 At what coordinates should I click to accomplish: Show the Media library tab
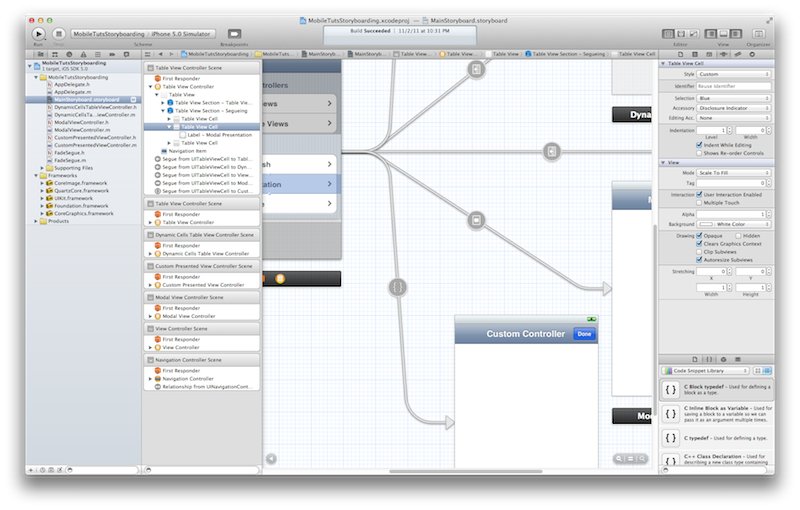click(x=738, y=359)
